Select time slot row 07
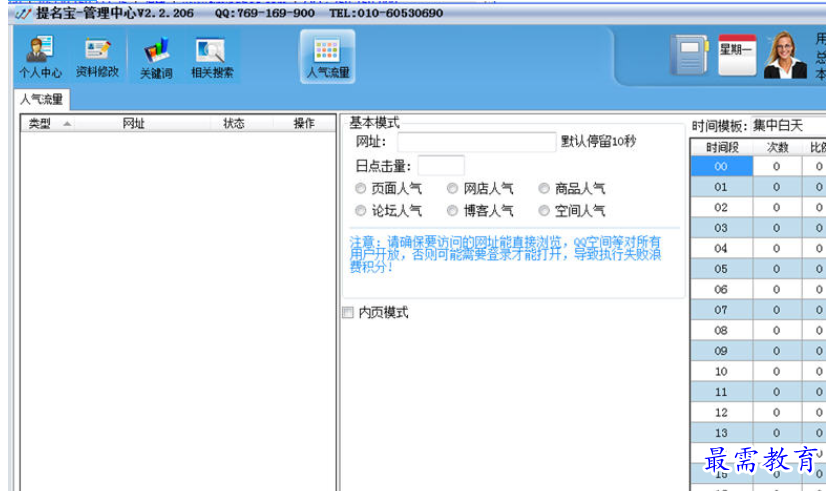 pyautogui.click(x=721, y=310)
